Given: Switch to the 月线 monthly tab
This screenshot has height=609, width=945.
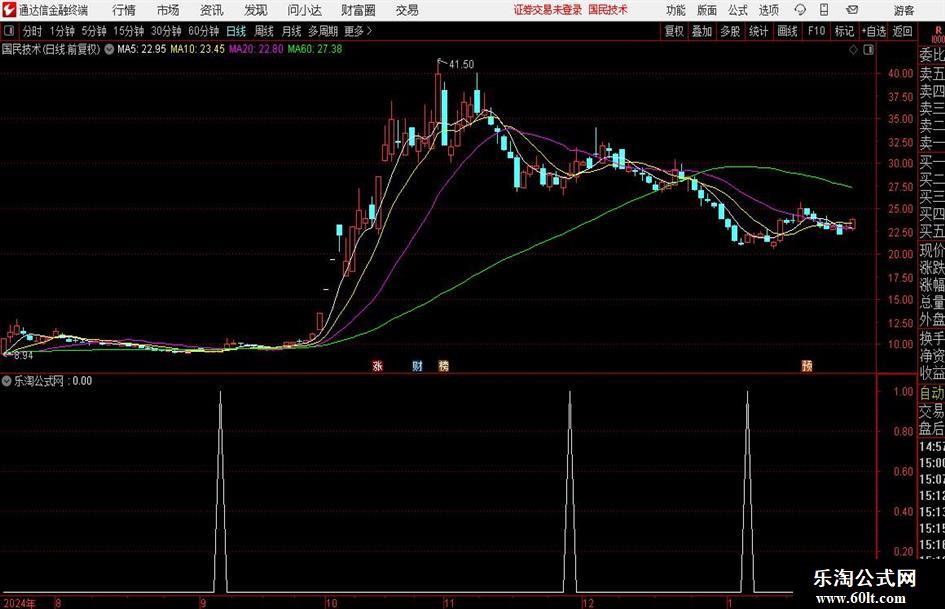Looking at the screenshot, I should pos(292,31).
